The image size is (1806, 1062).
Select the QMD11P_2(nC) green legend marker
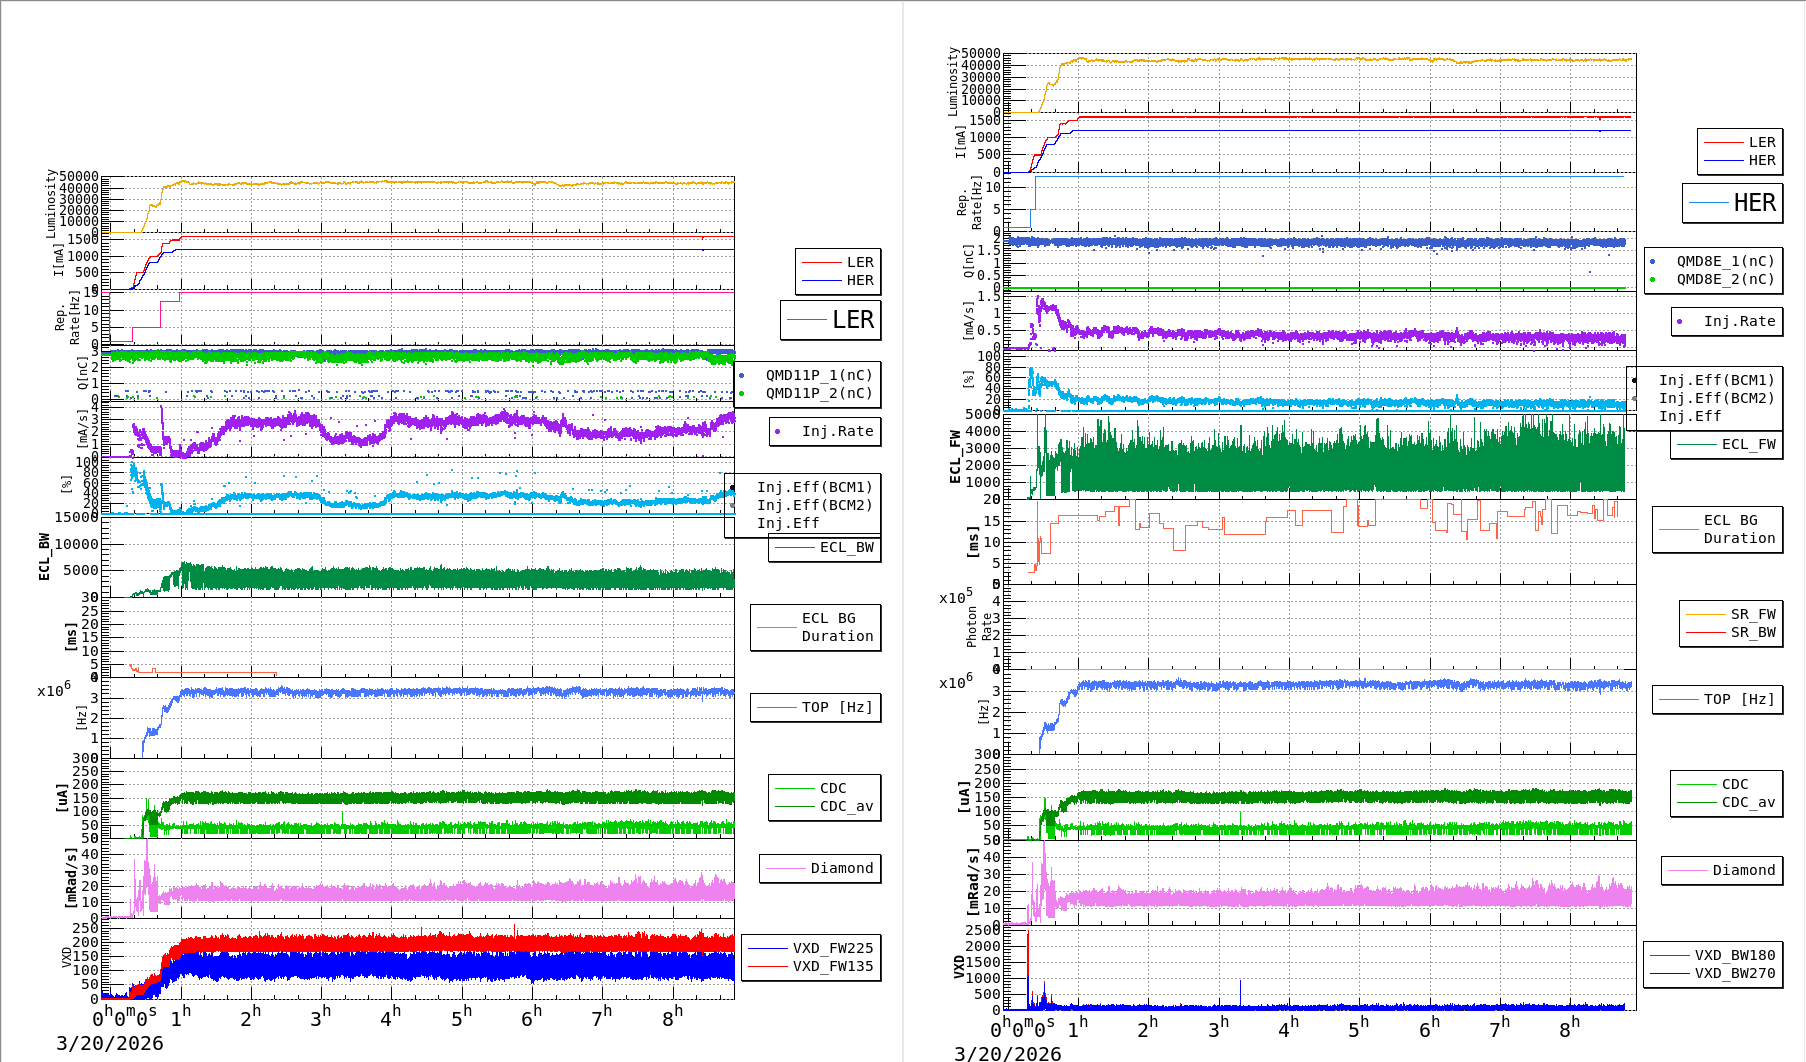(741, 394)
